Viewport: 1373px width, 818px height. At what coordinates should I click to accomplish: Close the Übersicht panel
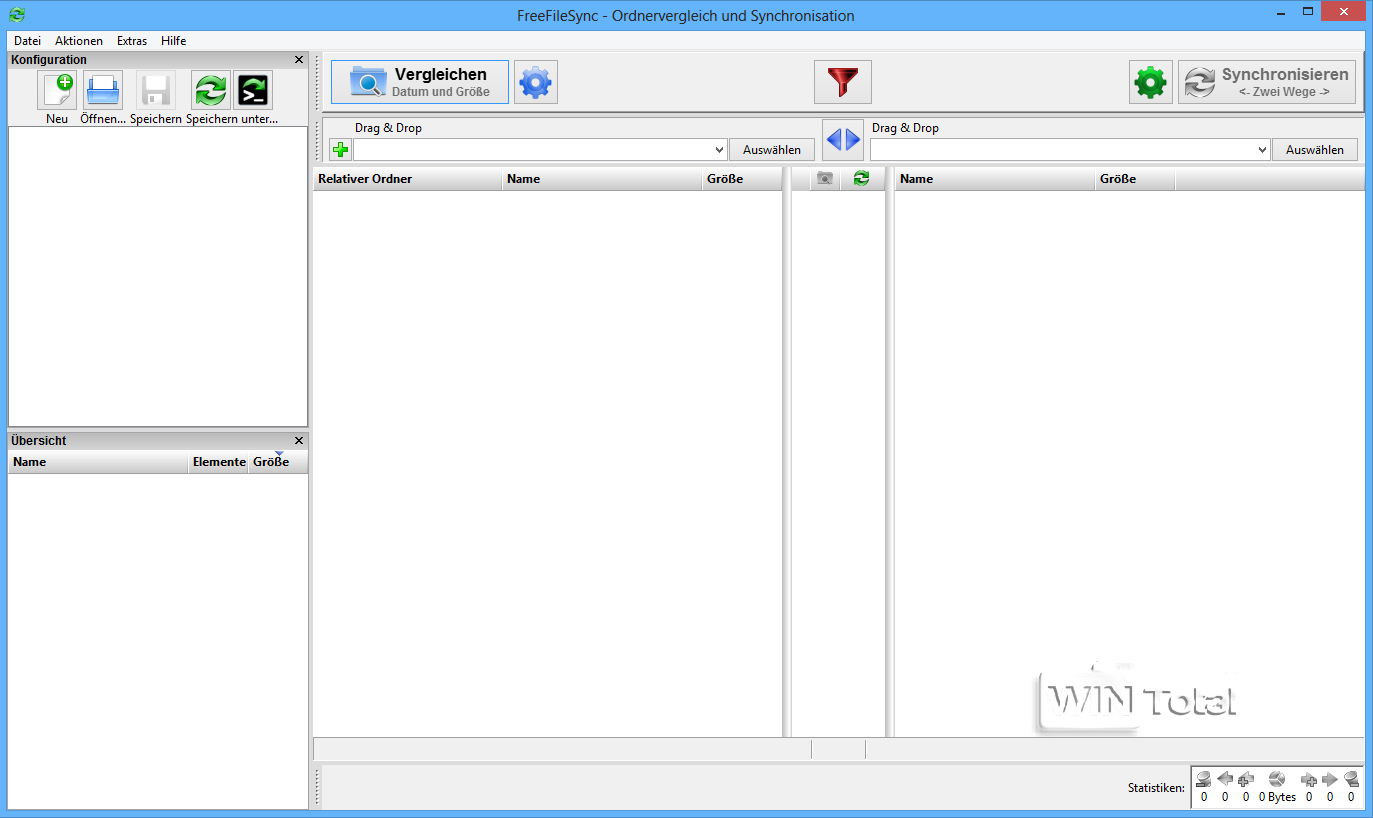299,441
